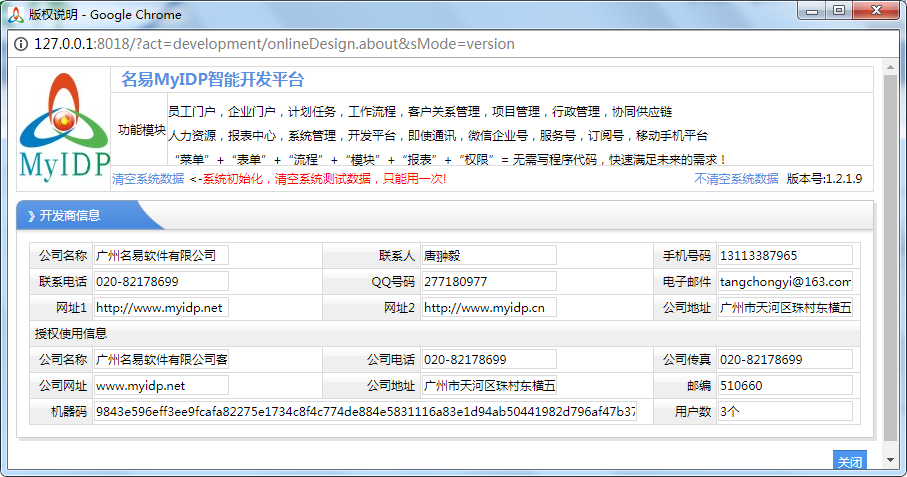907x477 pixels.
Task: Focus the 联系人 field with 唐翀毅
Action: [488, 256]
